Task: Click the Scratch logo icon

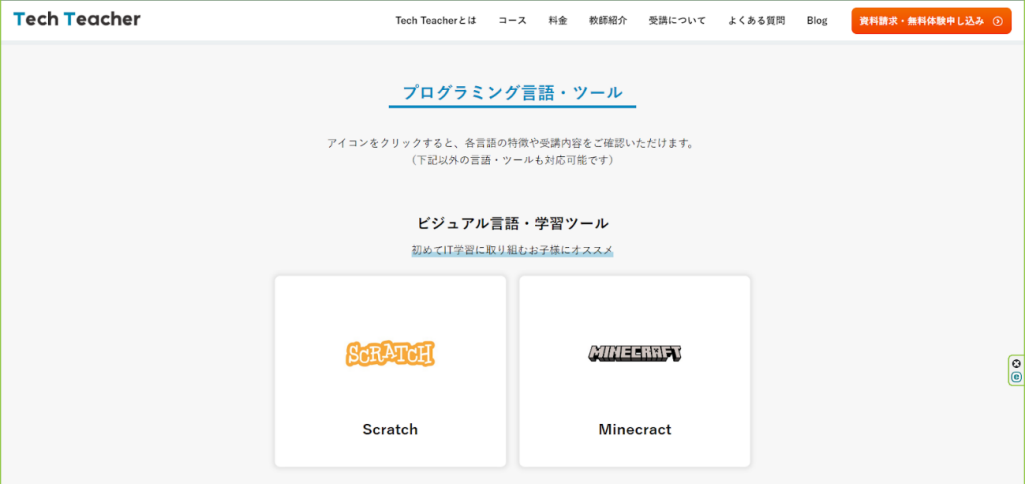Action: click(390, 354)
